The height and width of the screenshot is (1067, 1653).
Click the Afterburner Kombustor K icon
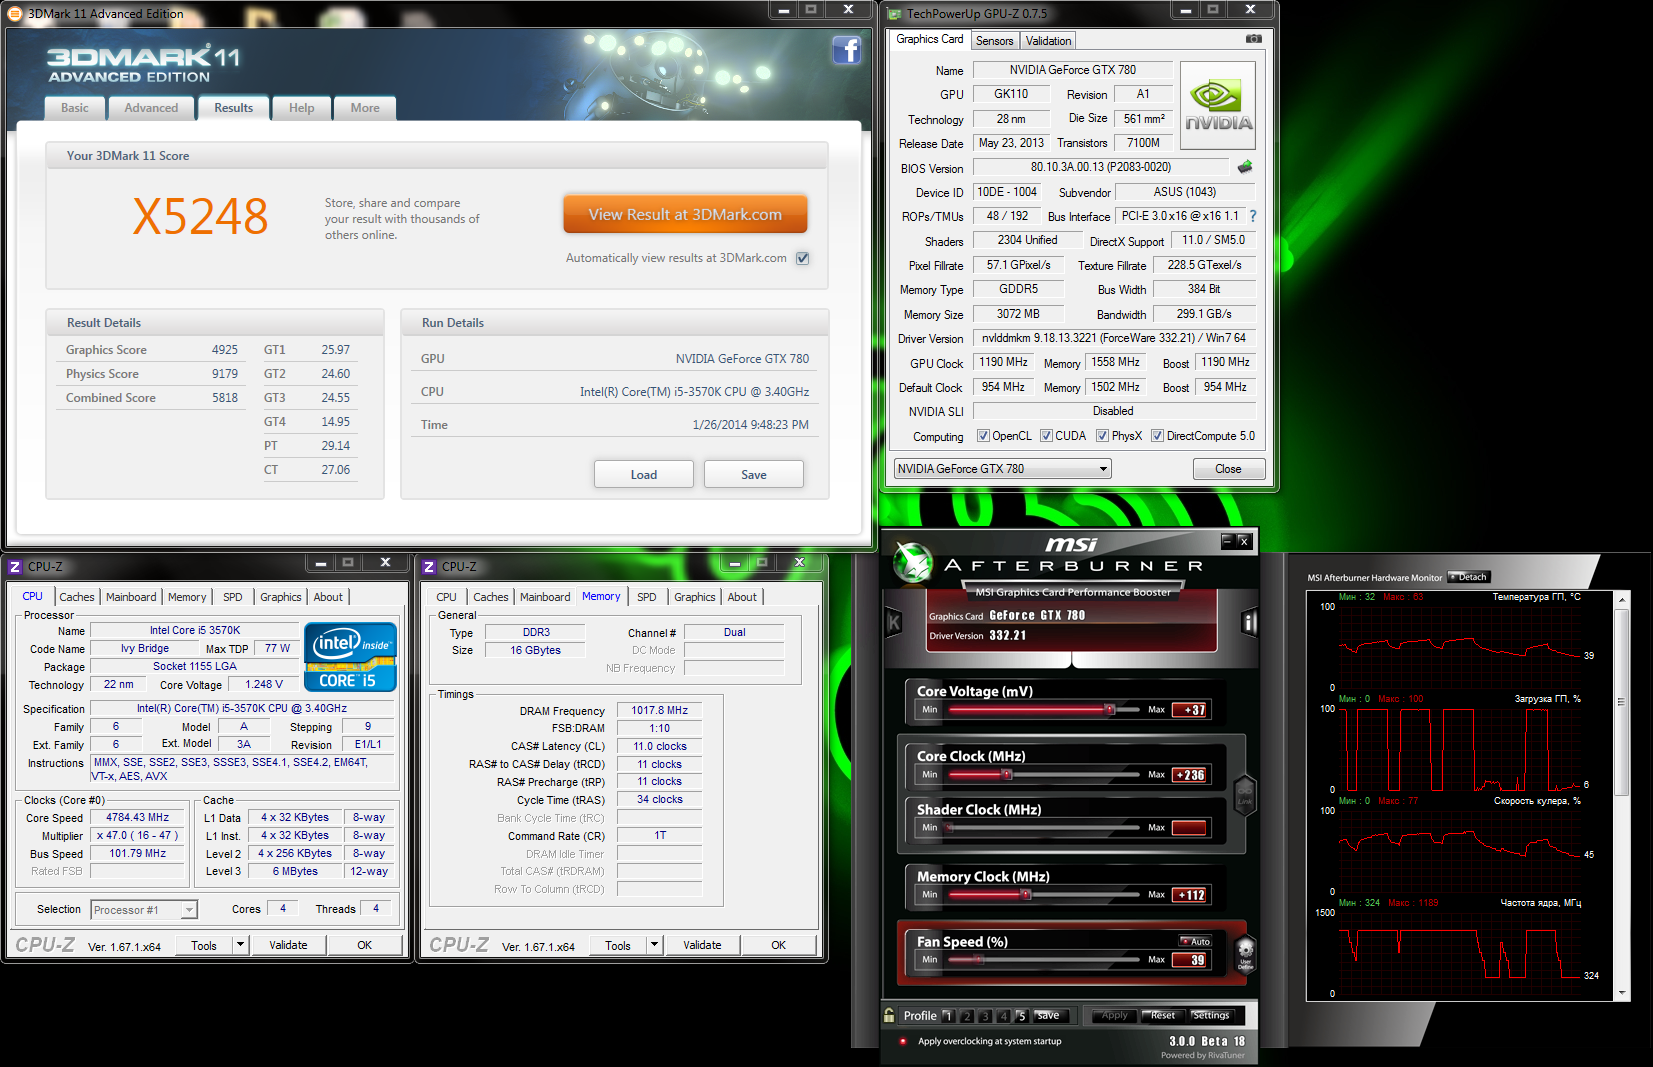pyautogui.click(x=894, y=623)
